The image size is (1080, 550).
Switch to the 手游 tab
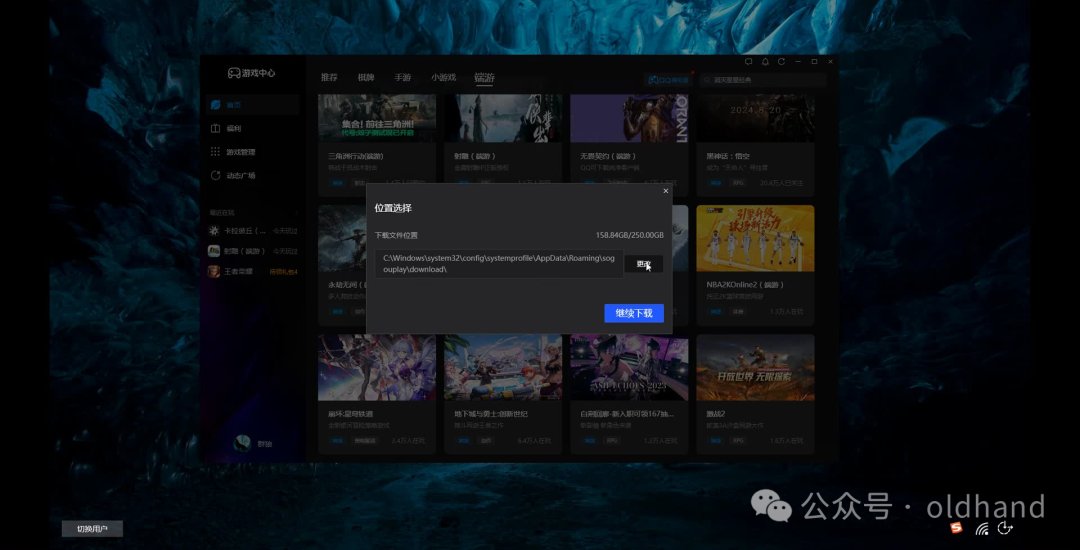coord(402,78)
